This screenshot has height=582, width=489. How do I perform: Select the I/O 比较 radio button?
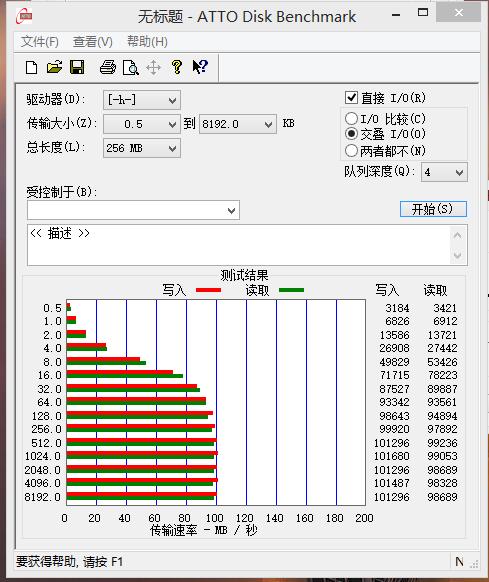tap(351, 119)
